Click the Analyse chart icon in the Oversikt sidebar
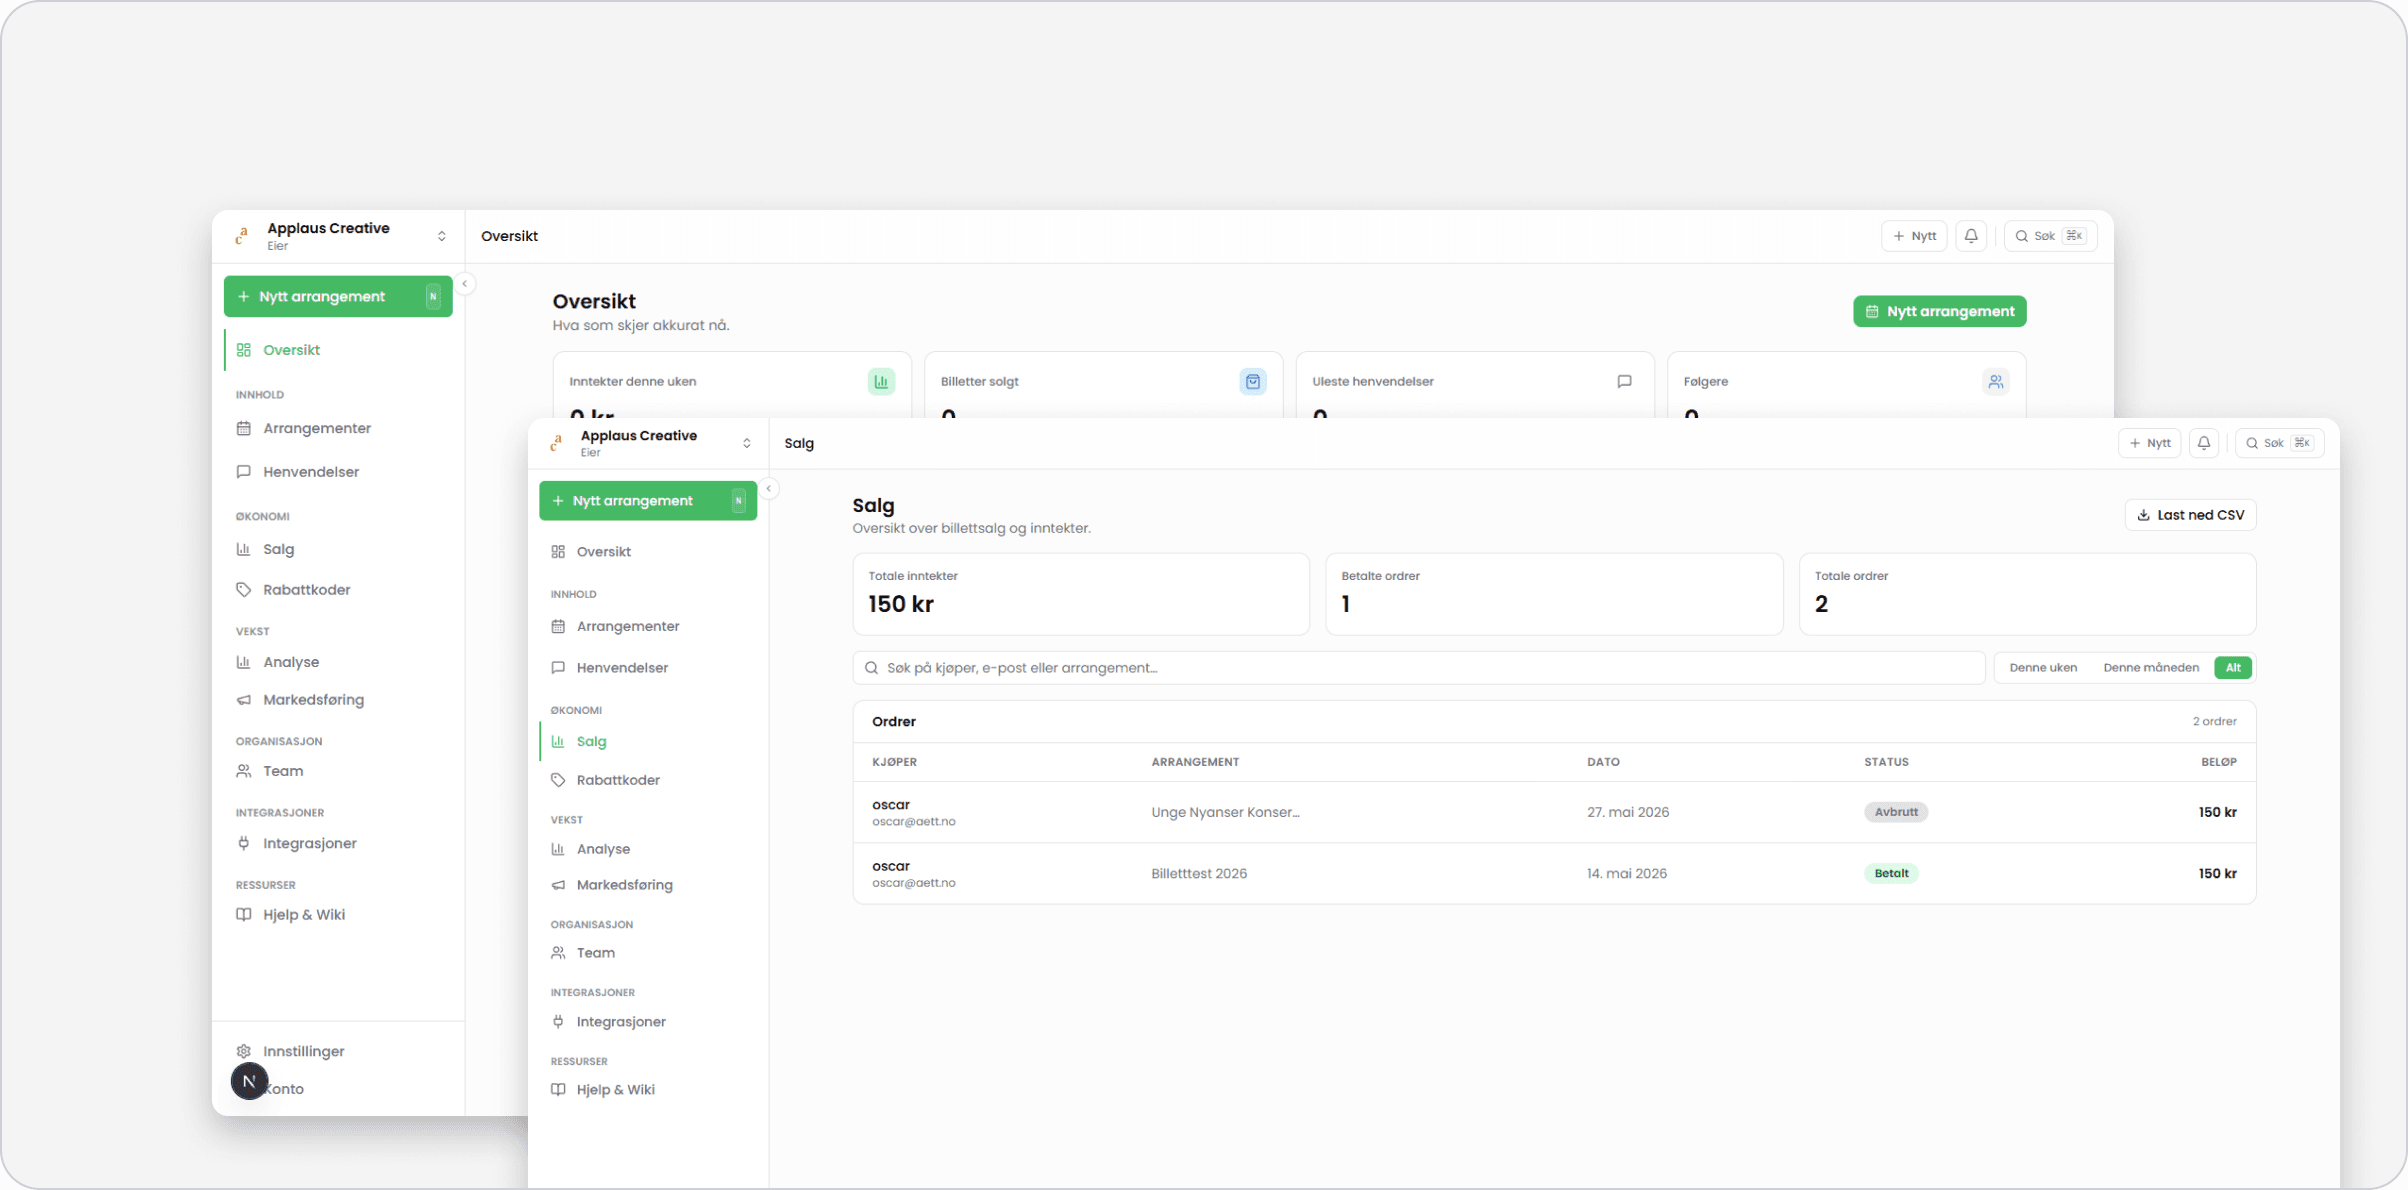 (244, 662)
